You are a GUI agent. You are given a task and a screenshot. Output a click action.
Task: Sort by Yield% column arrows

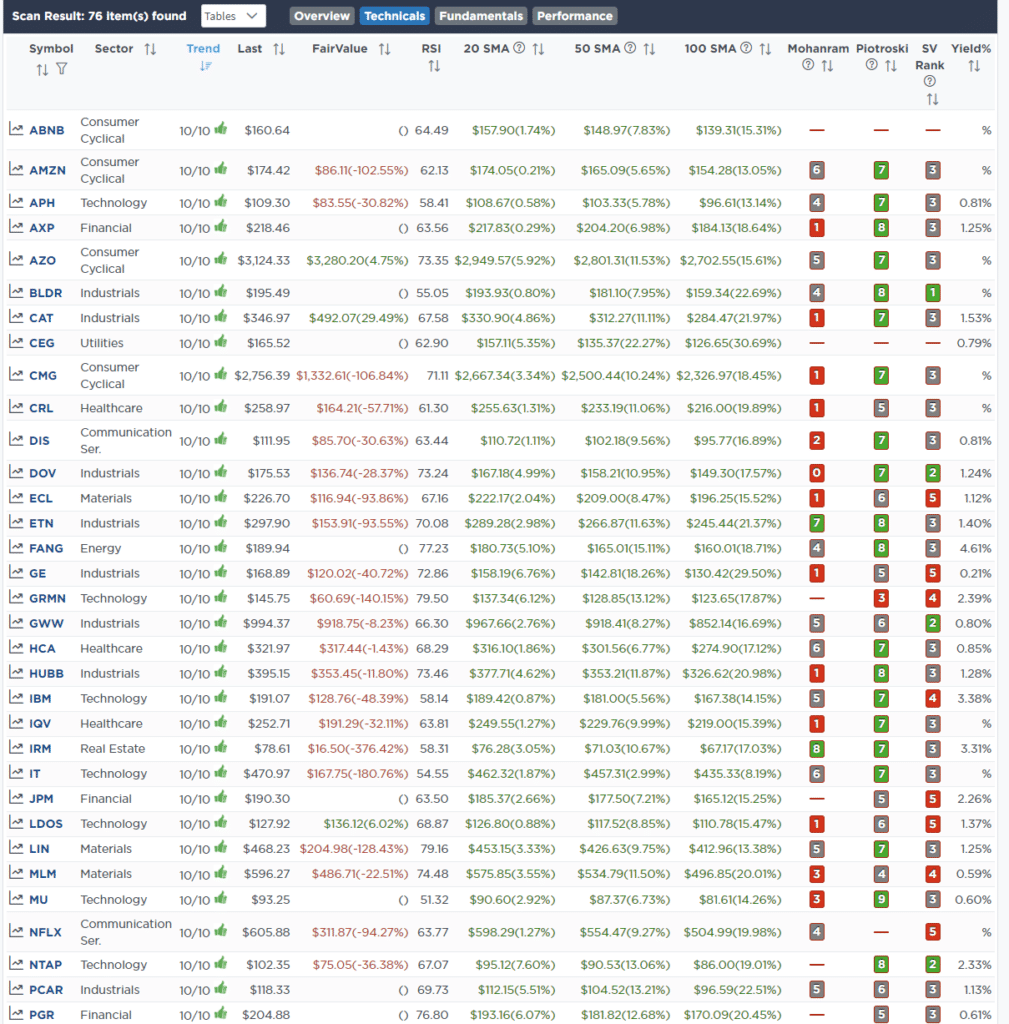[x=974, y=65]
